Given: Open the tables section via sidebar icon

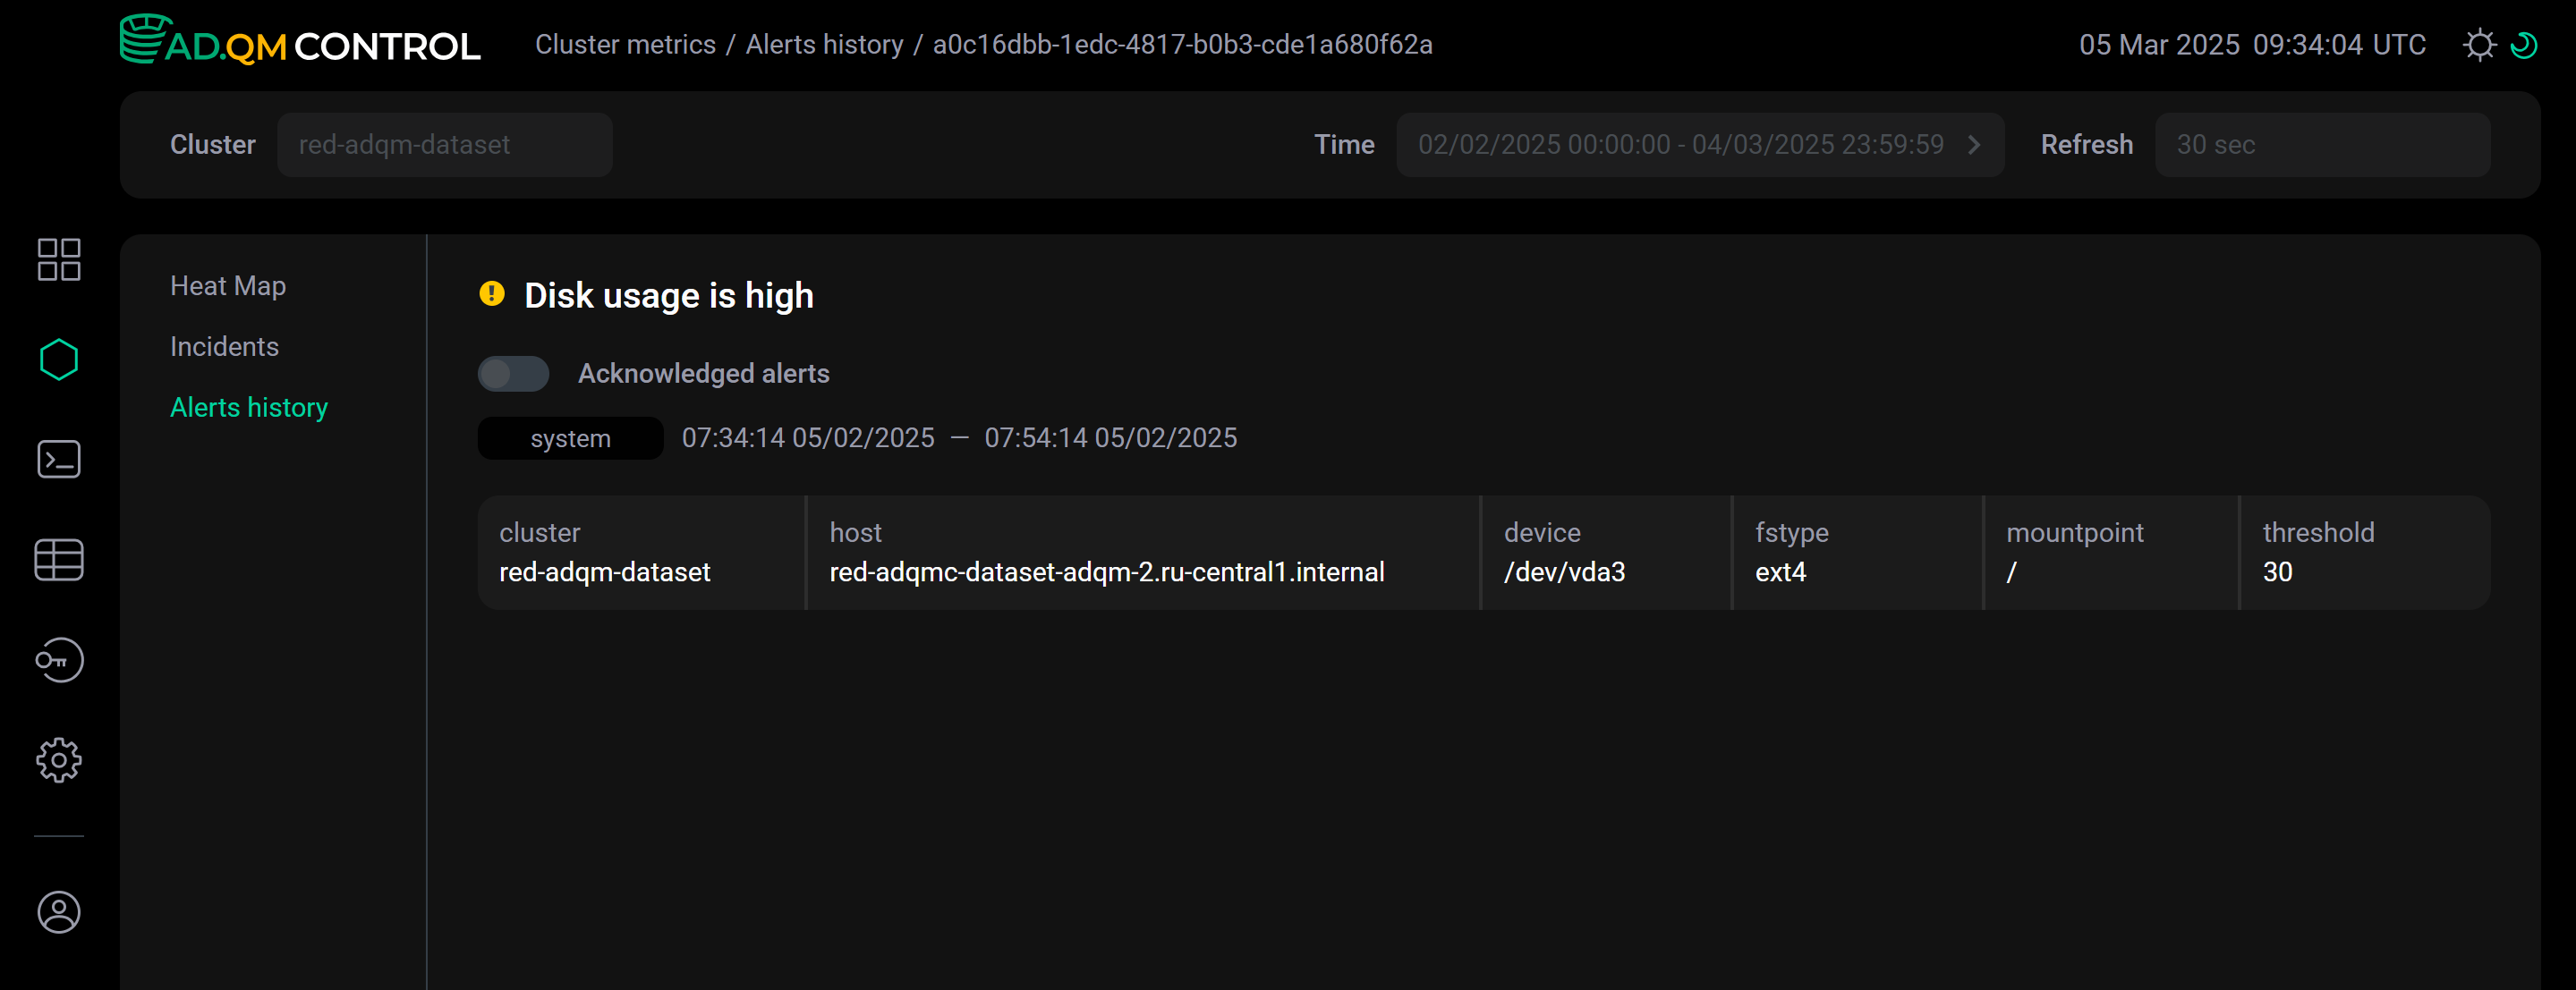Looking at the screenshot, I should tap(58, 559).
